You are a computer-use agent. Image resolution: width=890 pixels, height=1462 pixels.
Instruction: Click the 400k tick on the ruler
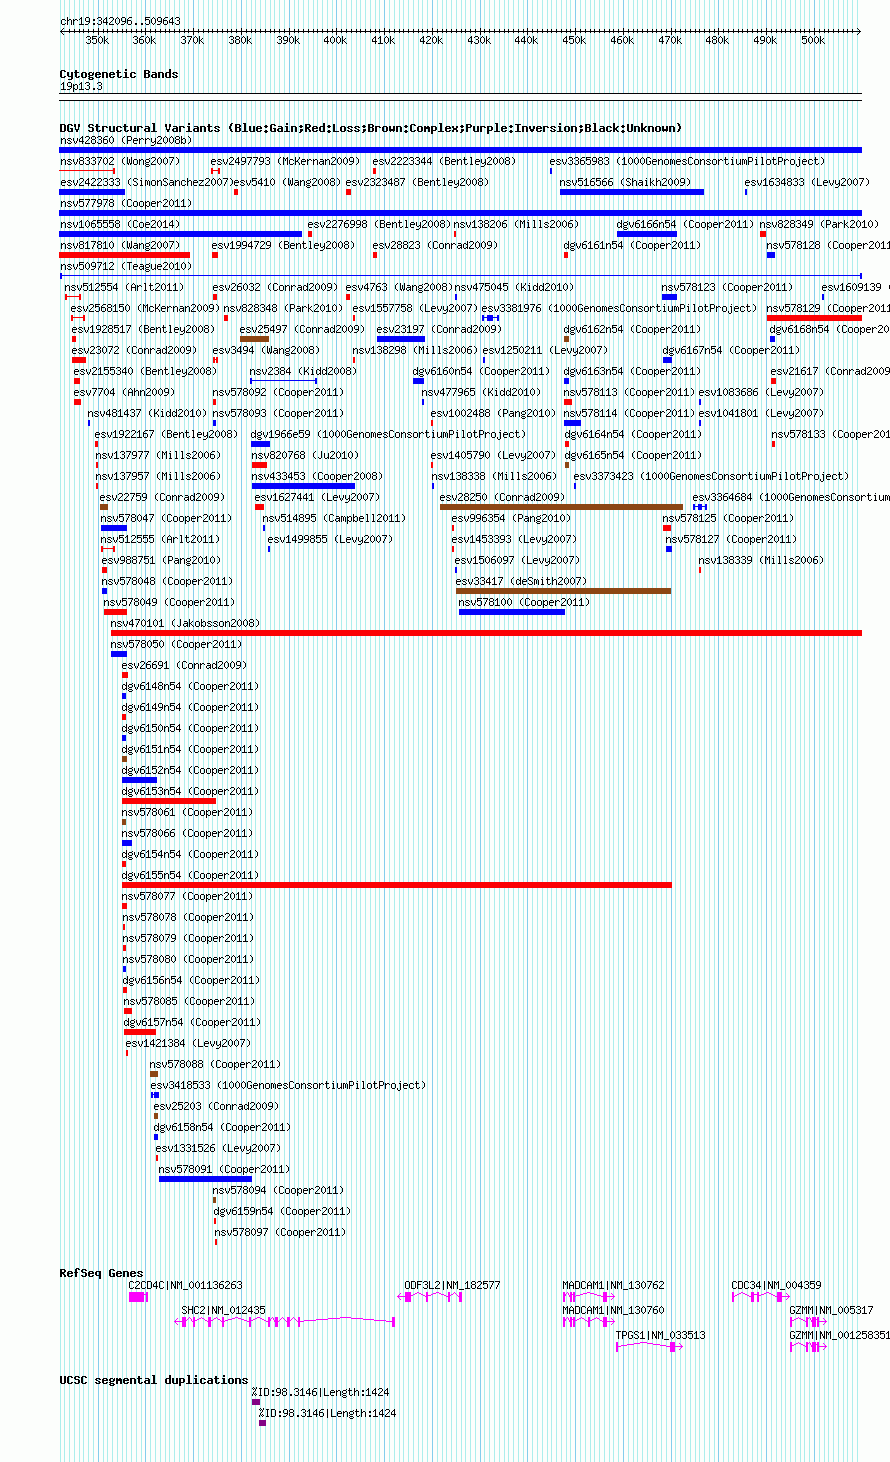[x=335, y=41]
